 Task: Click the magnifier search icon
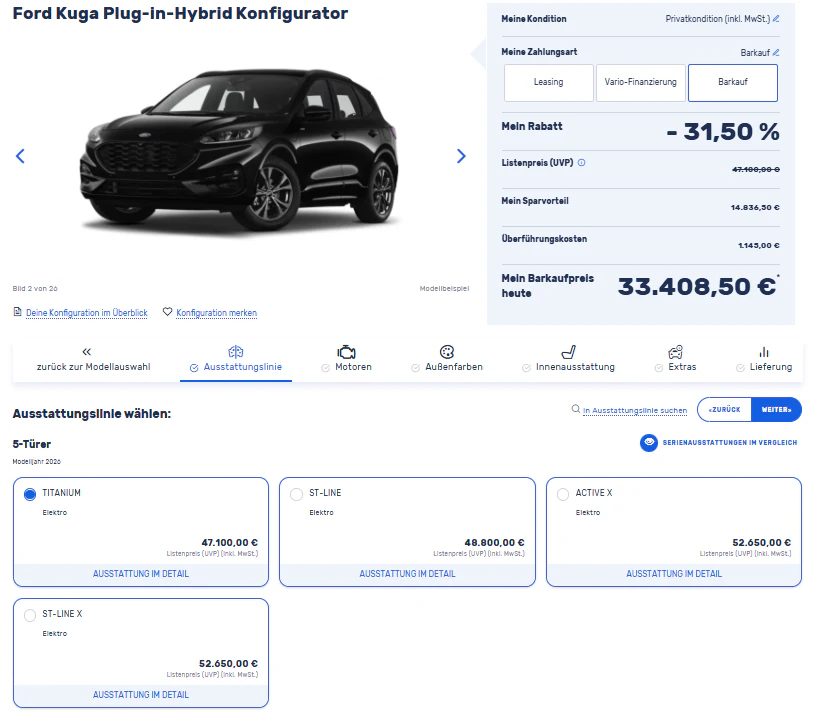[576, 409]
